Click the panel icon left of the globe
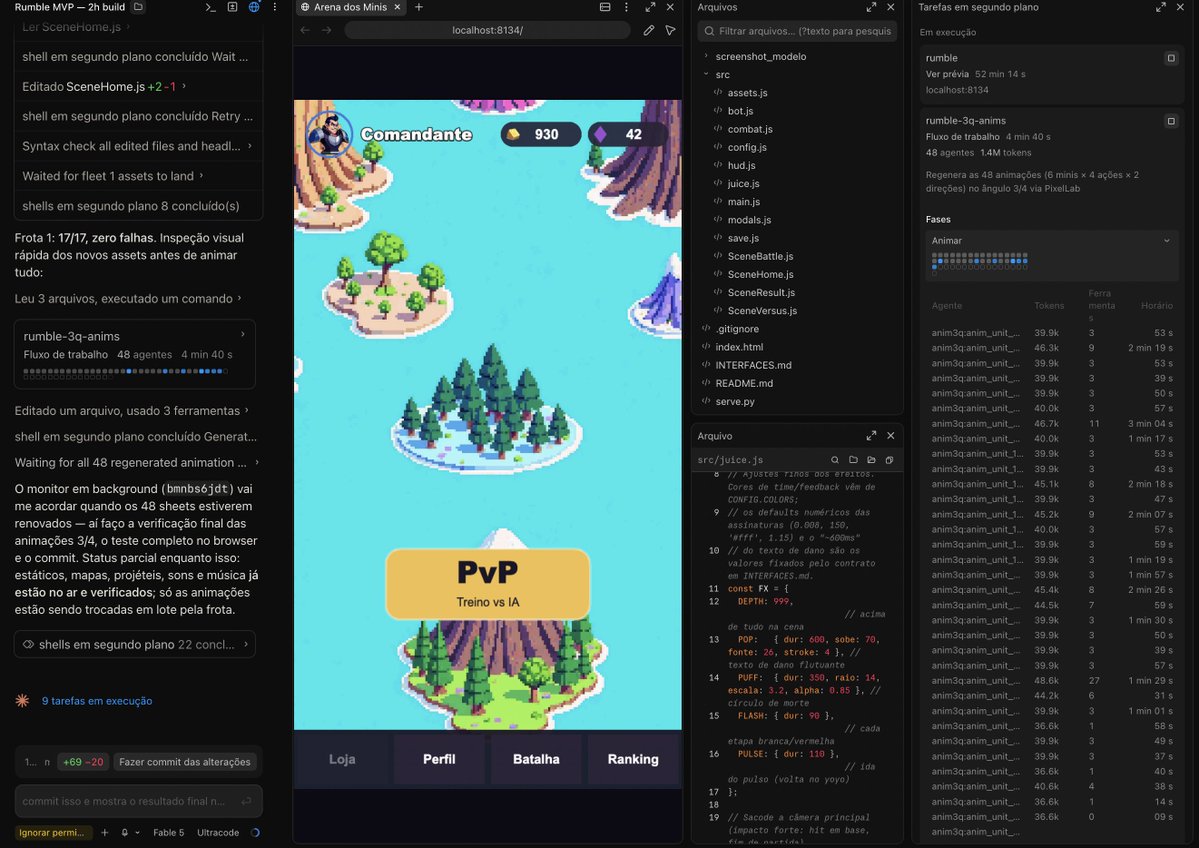 tap(232, 7)
